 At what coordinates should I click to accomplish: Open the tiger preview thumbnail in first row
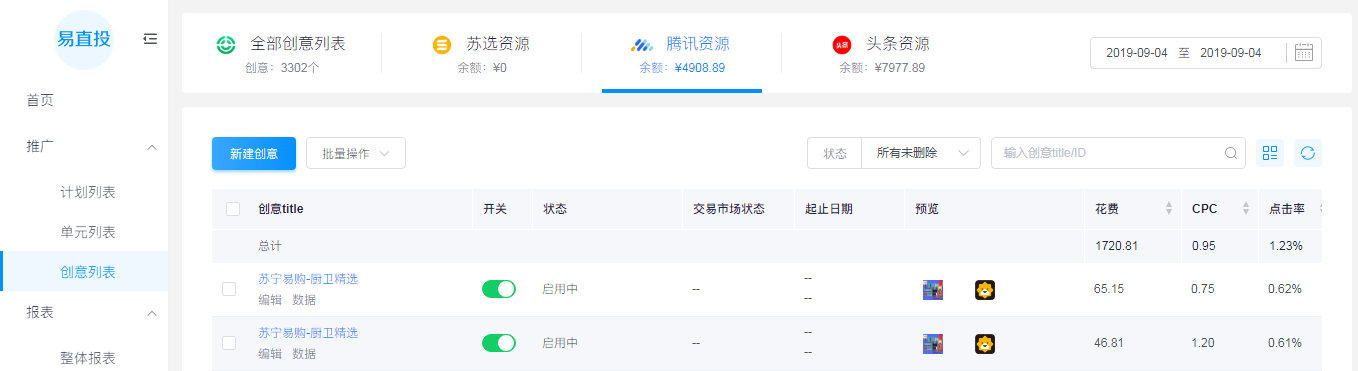985,290
